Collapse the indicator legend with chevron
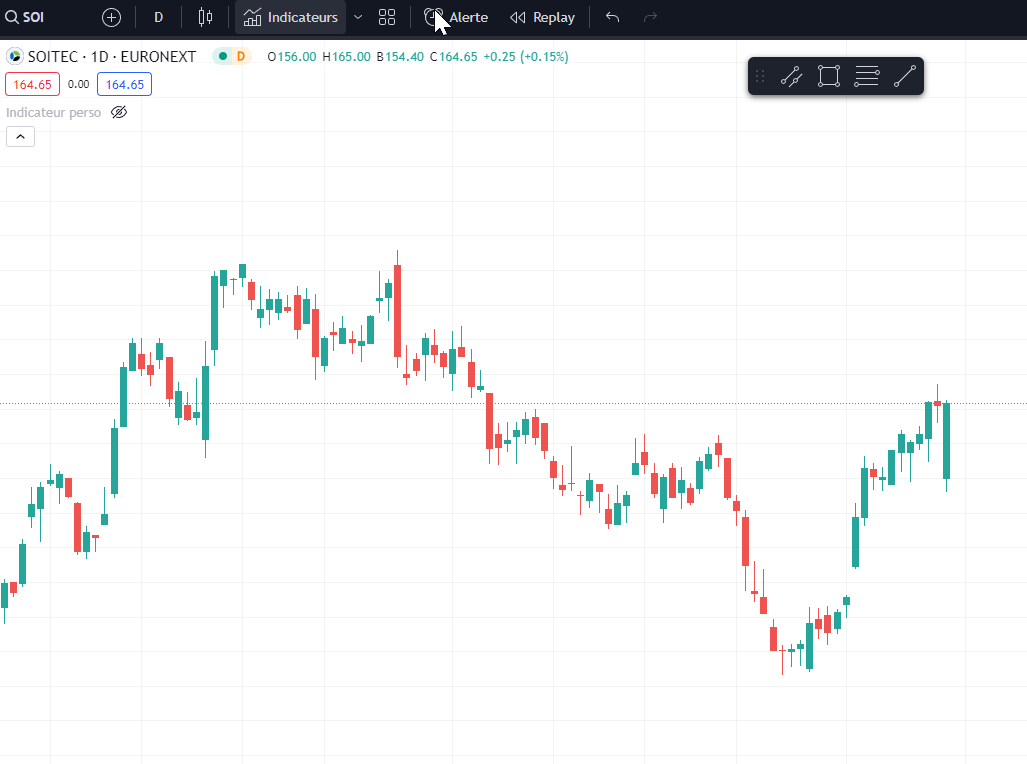Screen dimensions: 1027x764 click(20, 137)
